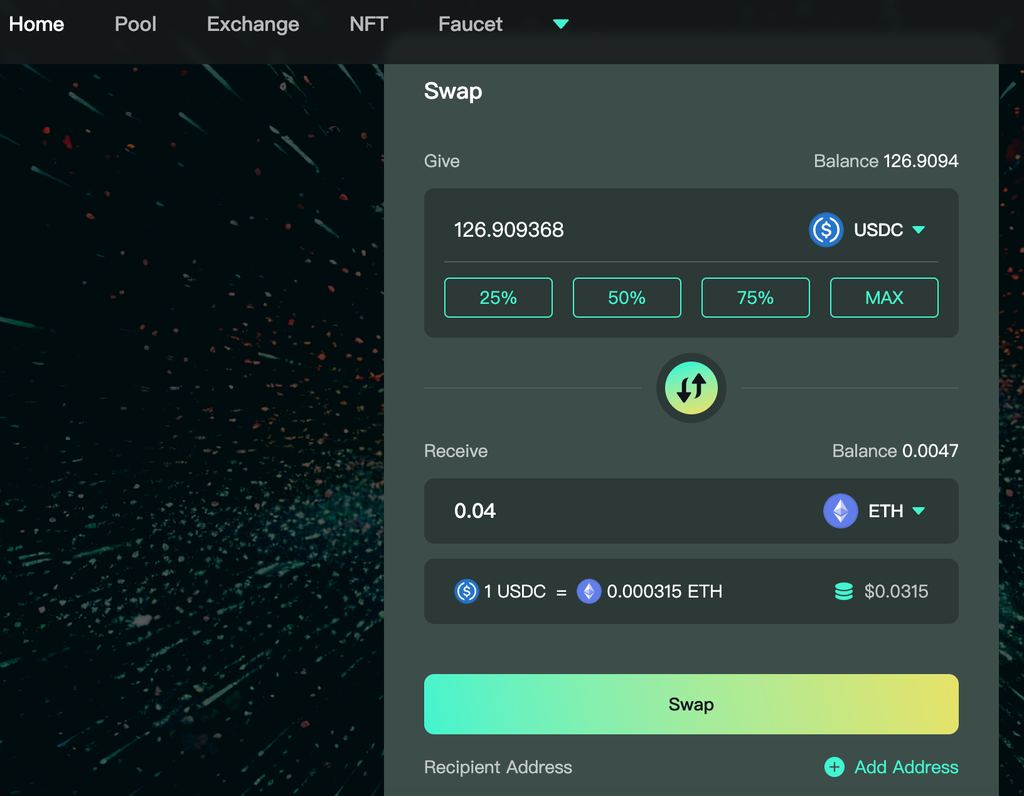Viewport: 1024px width, 796px height.
Task: Click the small ETH icon in rate row
Action: pyautogui.click(x=589, y=591)
